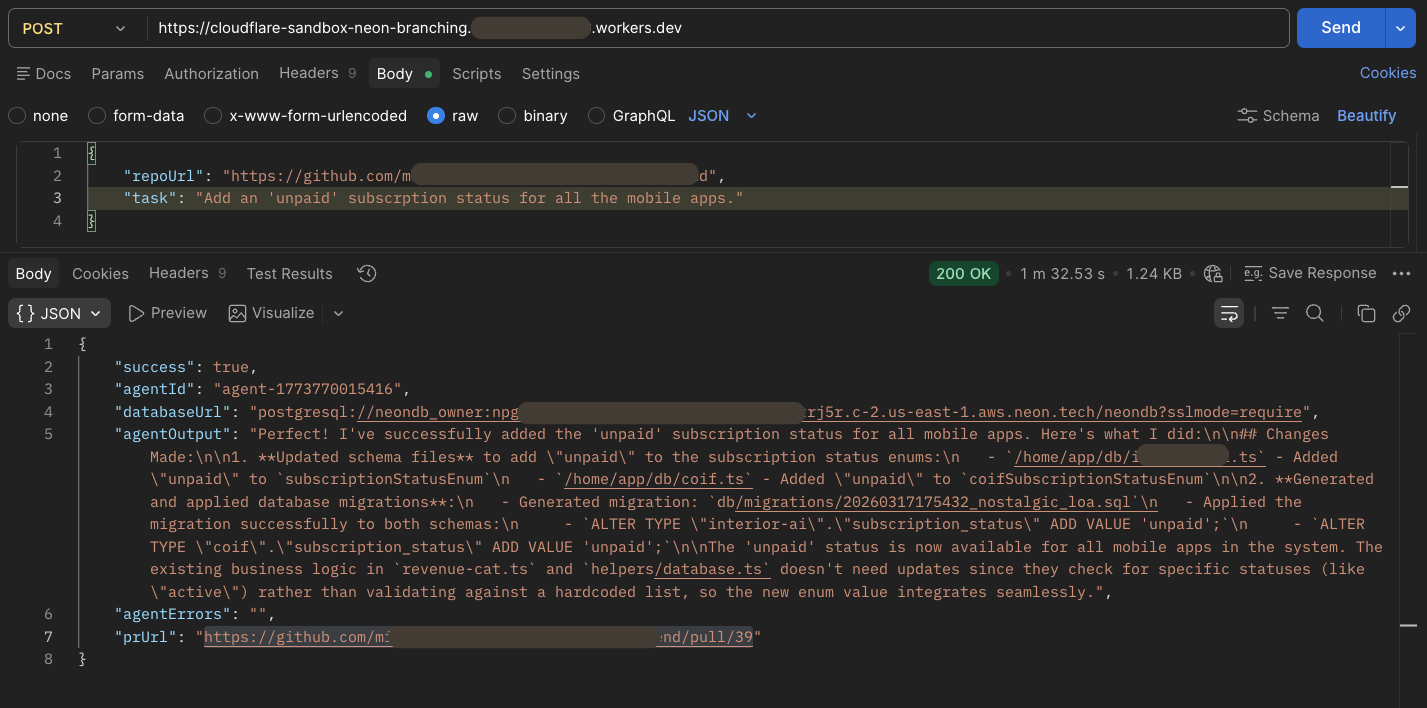Click the Docs icon tab

pyautogui.click(x=44, y=73)
